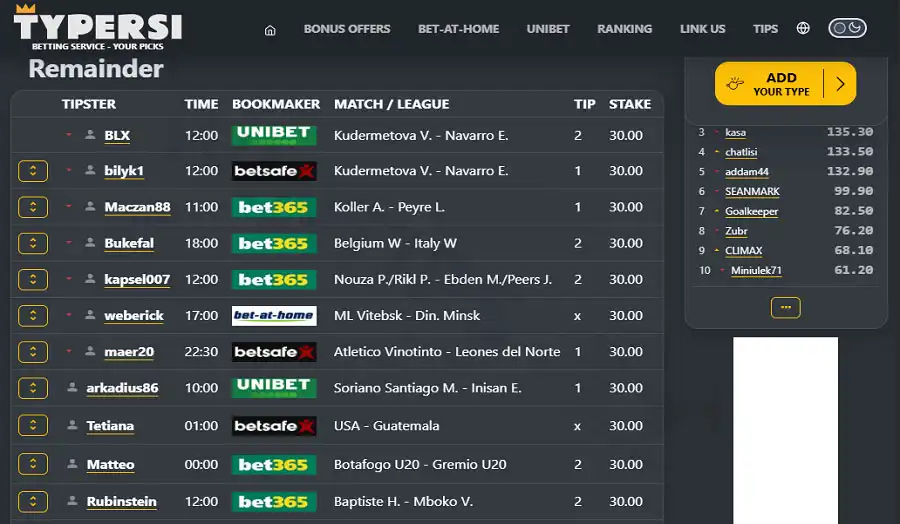Open tipster Rubinstein profile link
Image resolution: width=900 pixels, height=524 pixels.
[x=121, y=502]
